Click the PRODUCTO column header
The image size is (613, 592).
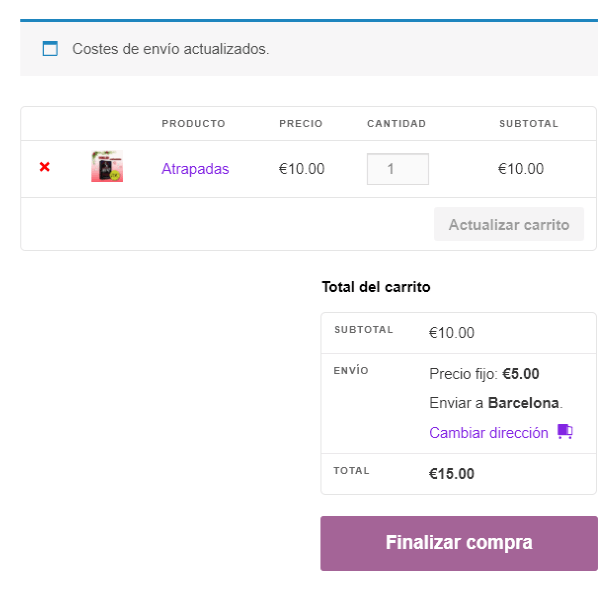pos(194,124)
